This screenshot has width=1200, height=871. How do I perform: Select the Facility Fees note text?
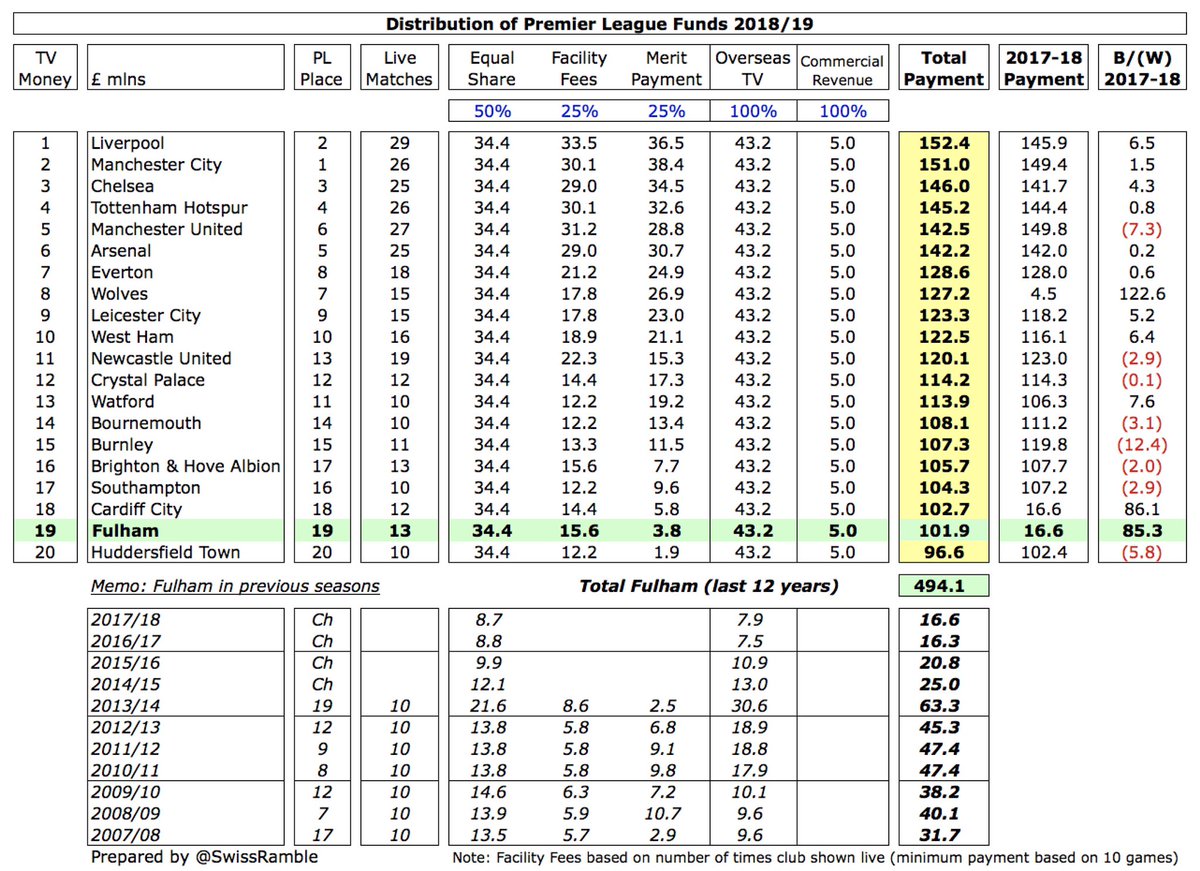(815, 858)
